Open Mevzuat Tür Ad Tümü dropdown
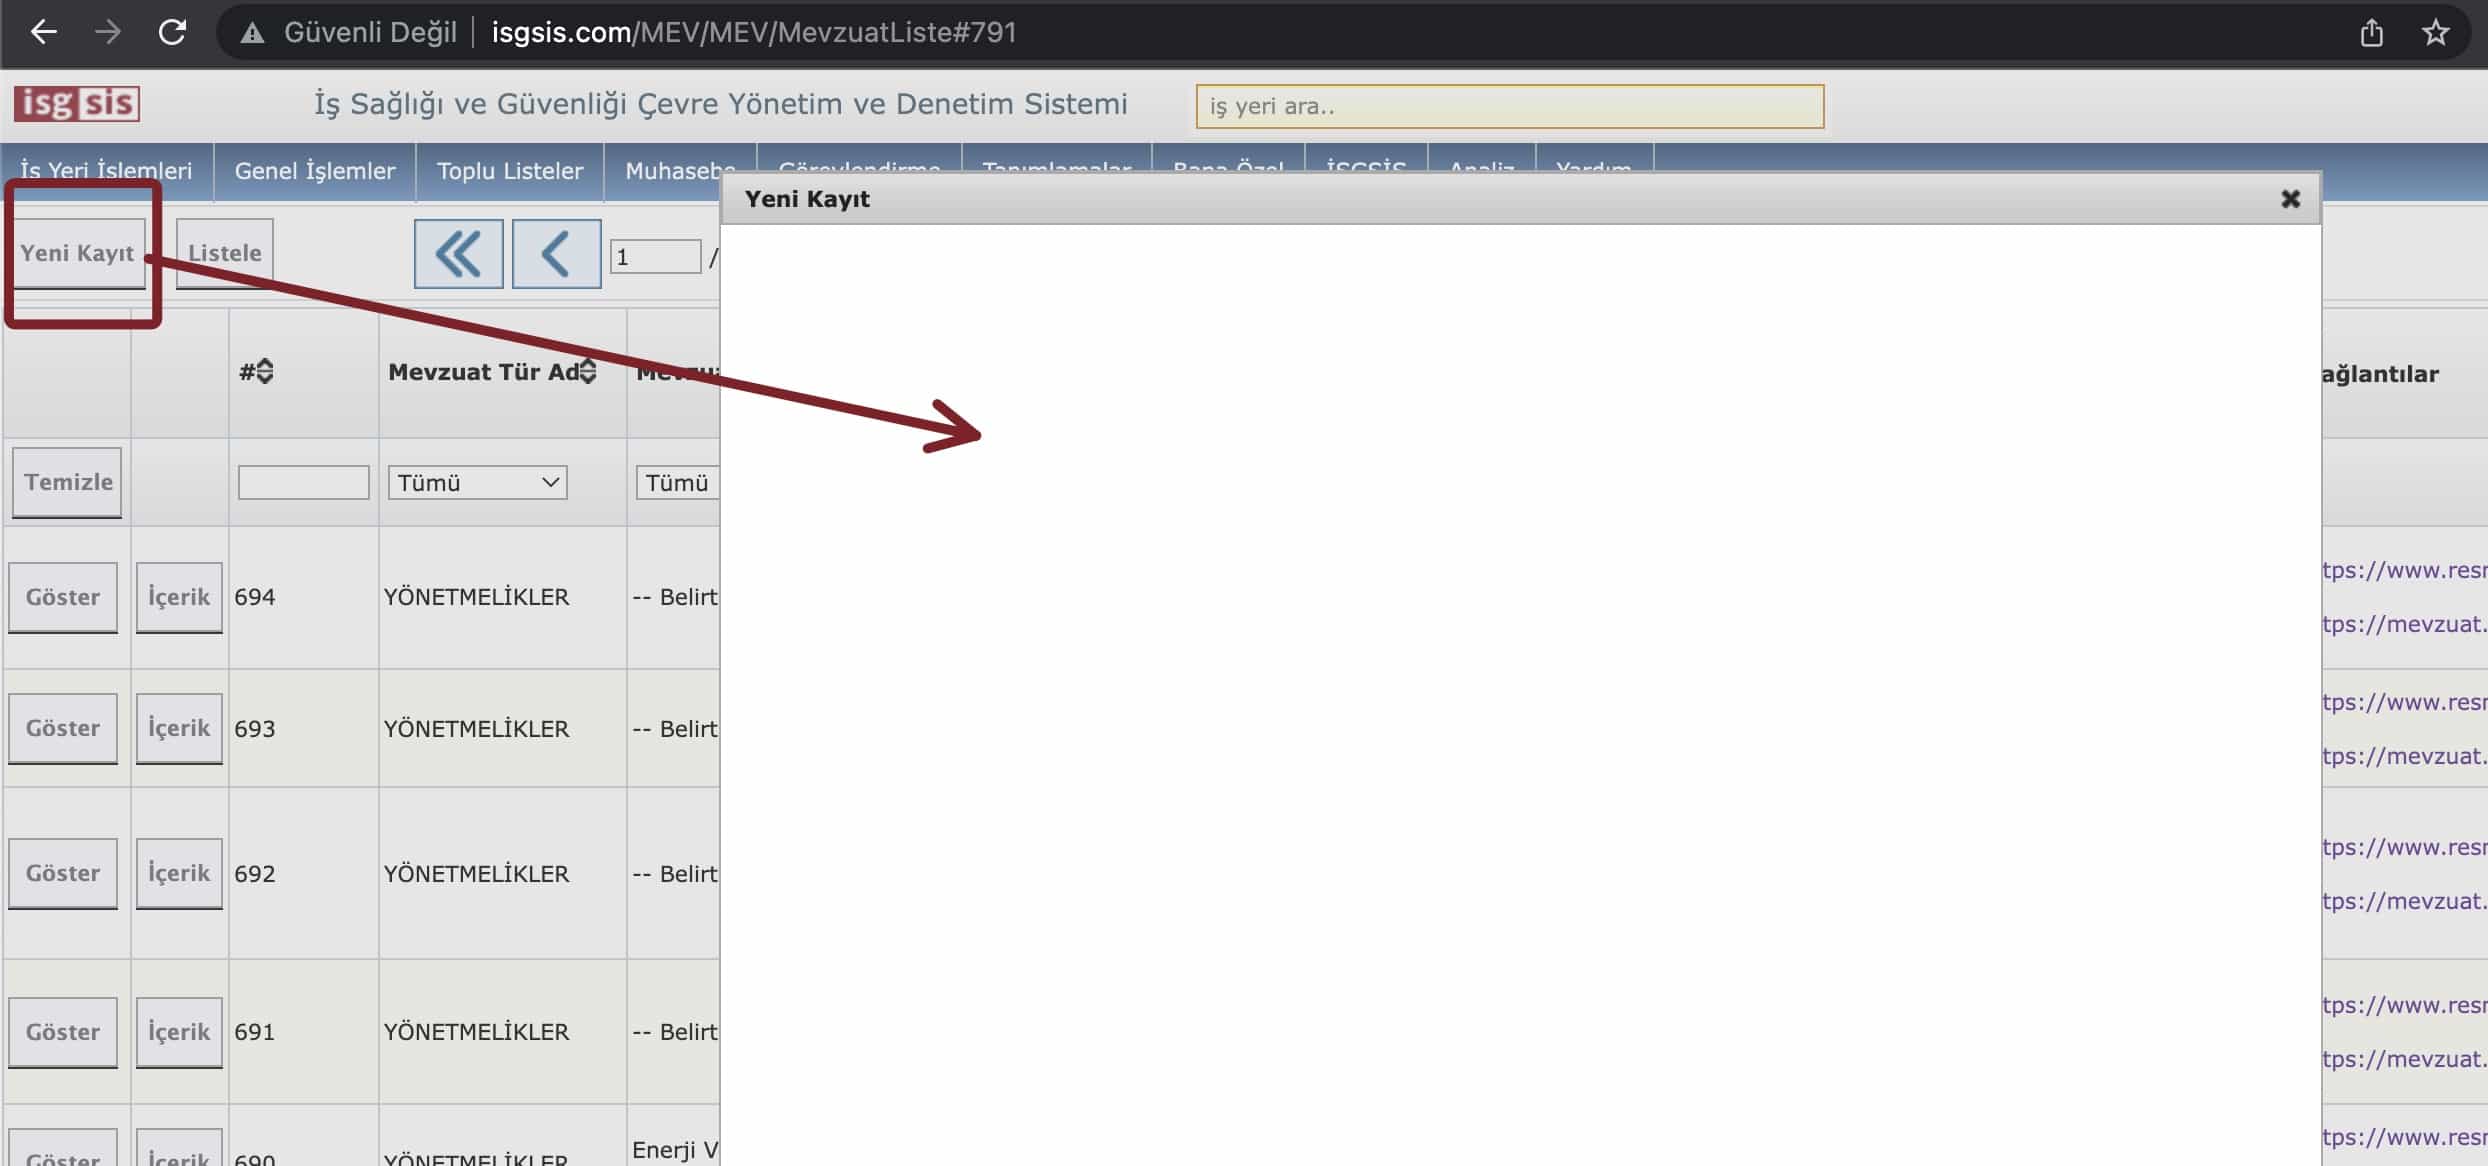Viewport: 2488px width, 1166px height. (477, 483)
